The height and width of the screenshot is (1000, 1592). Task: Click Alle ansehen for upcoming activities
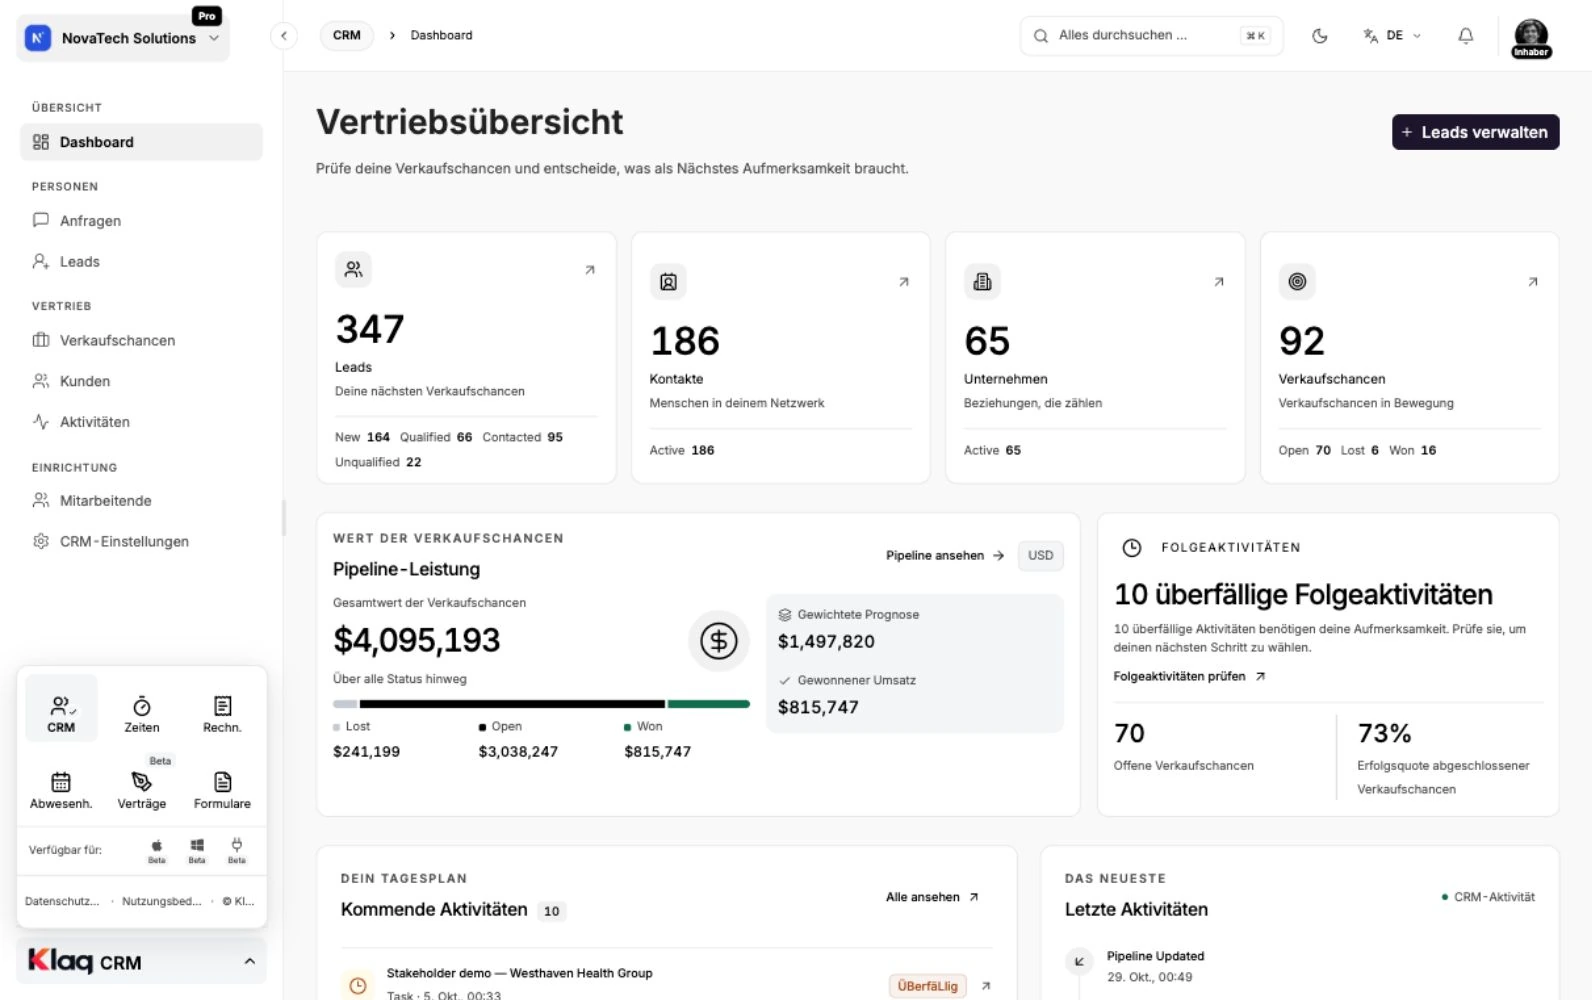932,897
